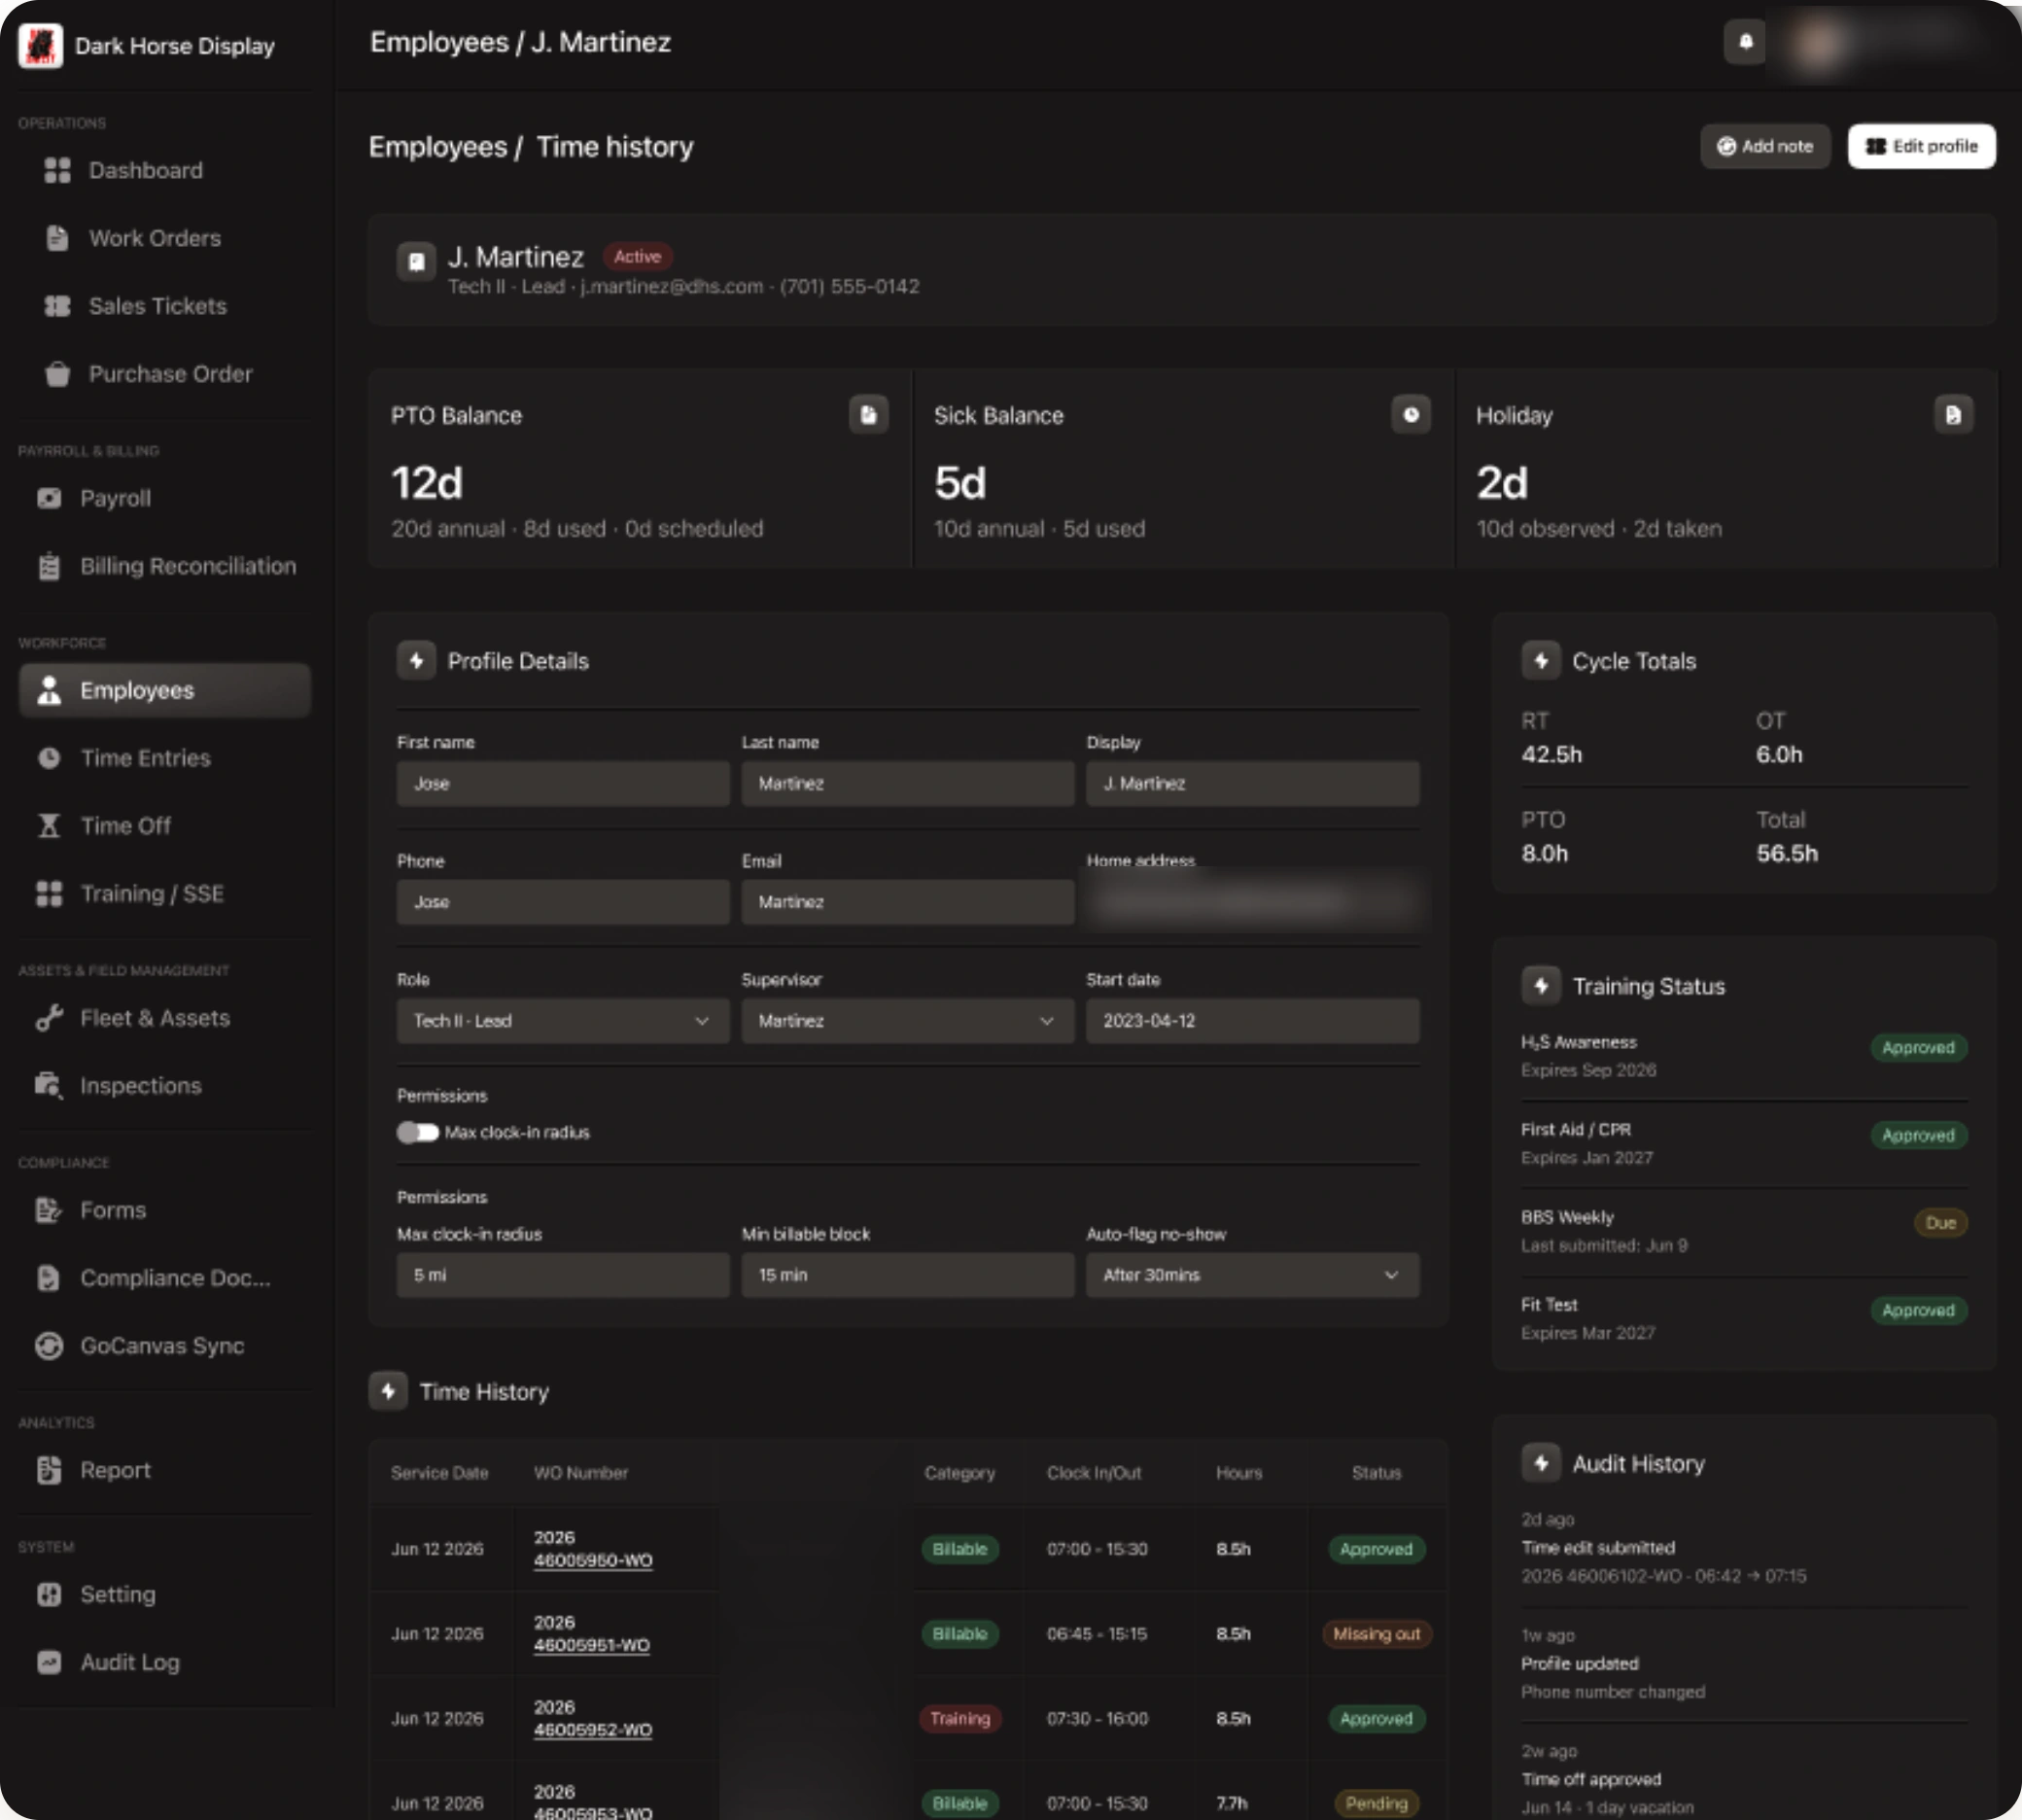Click the Hours column header

click(1239, 1473)
